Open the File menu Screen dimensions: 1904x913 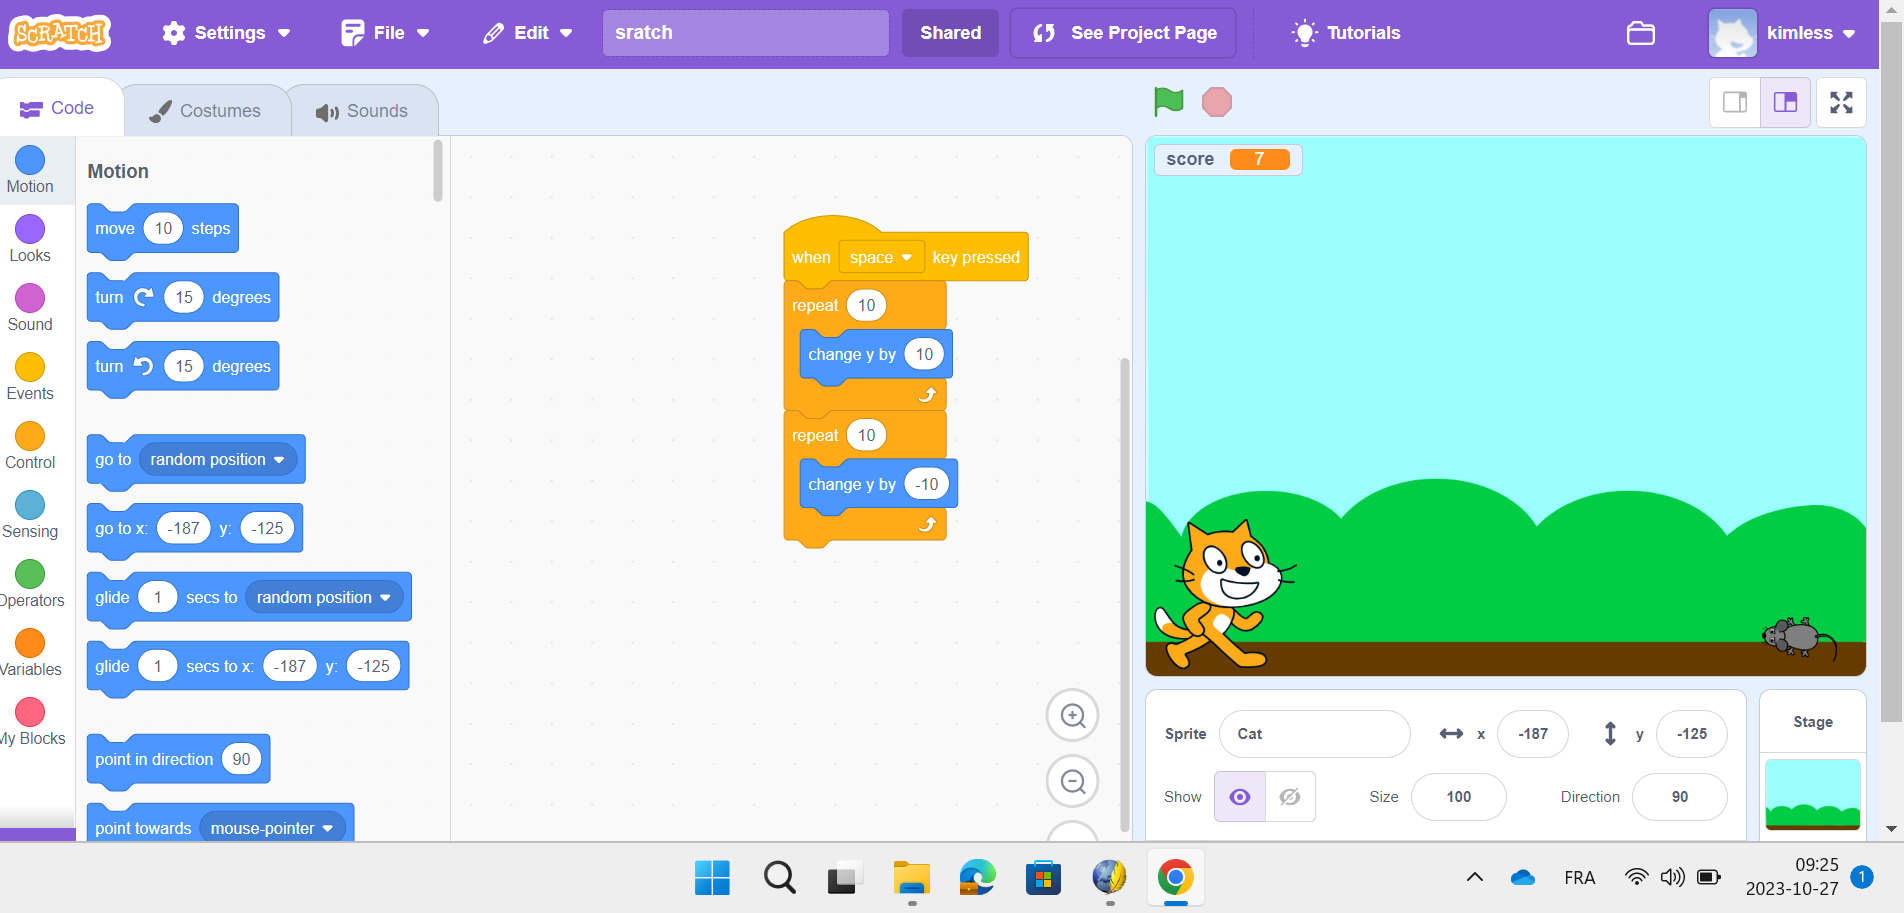386,33
